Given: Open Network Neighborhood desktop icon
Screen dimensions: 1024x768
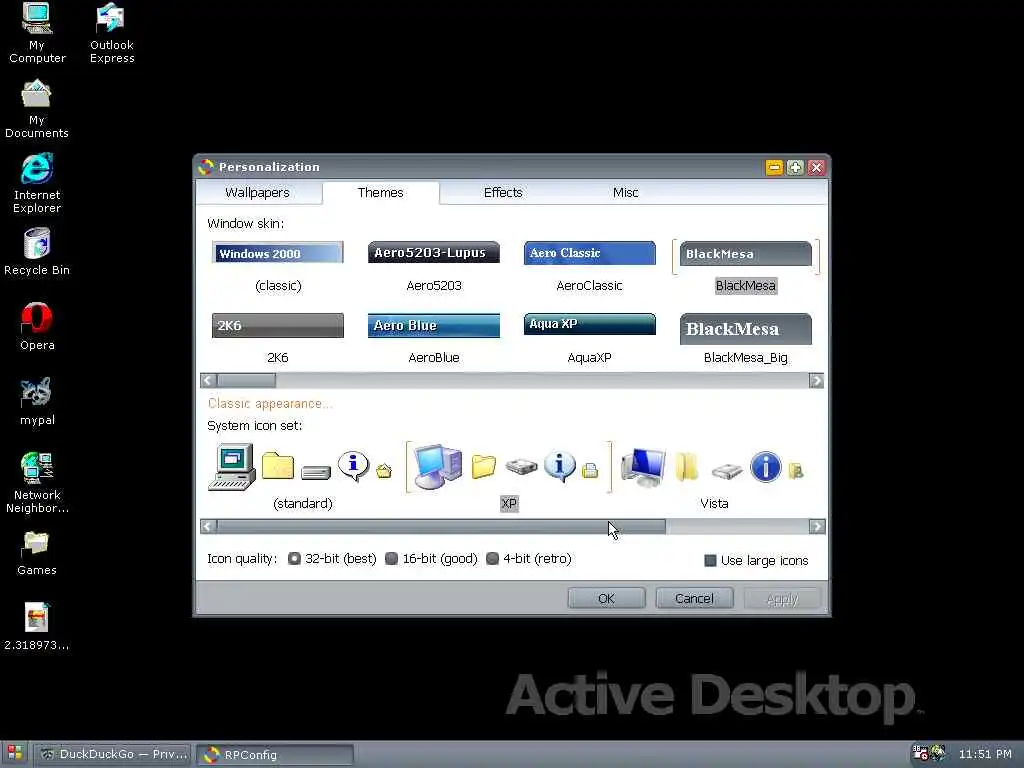Looking at the screenshot, I should click(x=37, y=483).
